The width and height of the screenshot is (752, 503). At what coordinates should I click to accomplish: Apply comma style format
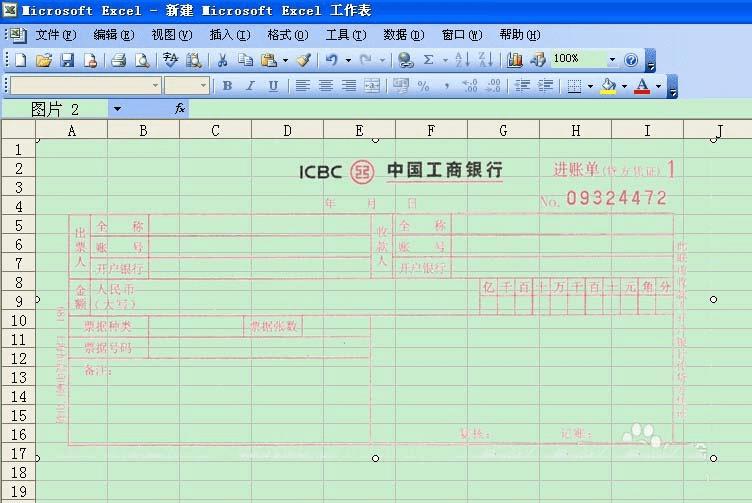coord(446,86)
